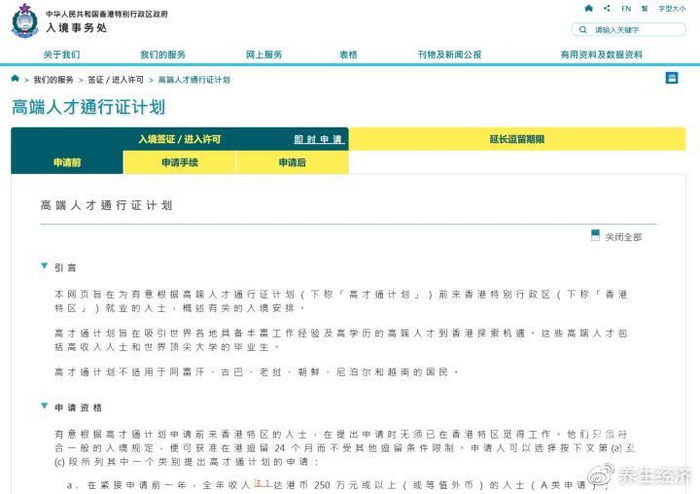The height and width of the screenshot is (494, 700).
Task: Open 网上服务 menu
Action: point(264,54)
